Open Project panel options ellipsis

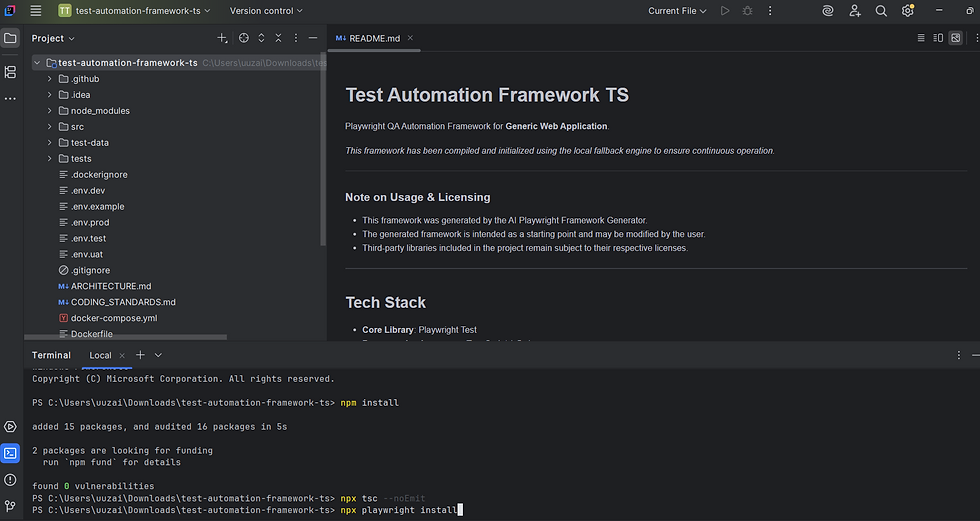(x=296, y=38)
